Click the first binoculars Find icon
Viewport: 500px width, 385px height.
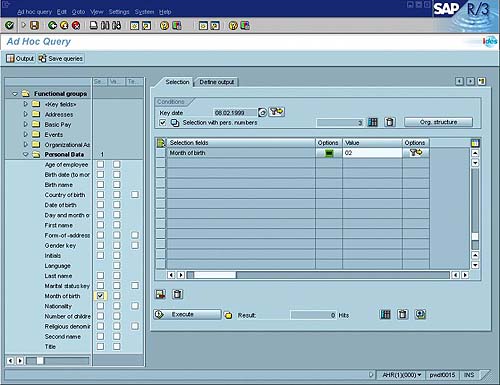105,25
